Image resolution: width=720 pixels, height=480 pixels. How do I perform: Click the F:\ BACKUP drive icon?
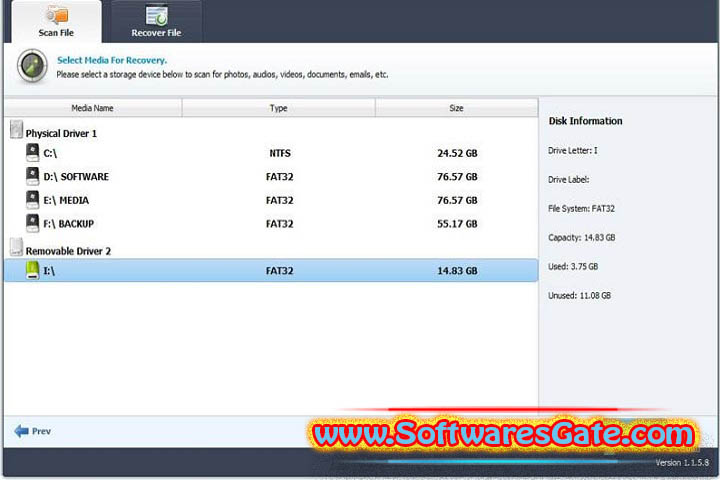click(33, 223)
